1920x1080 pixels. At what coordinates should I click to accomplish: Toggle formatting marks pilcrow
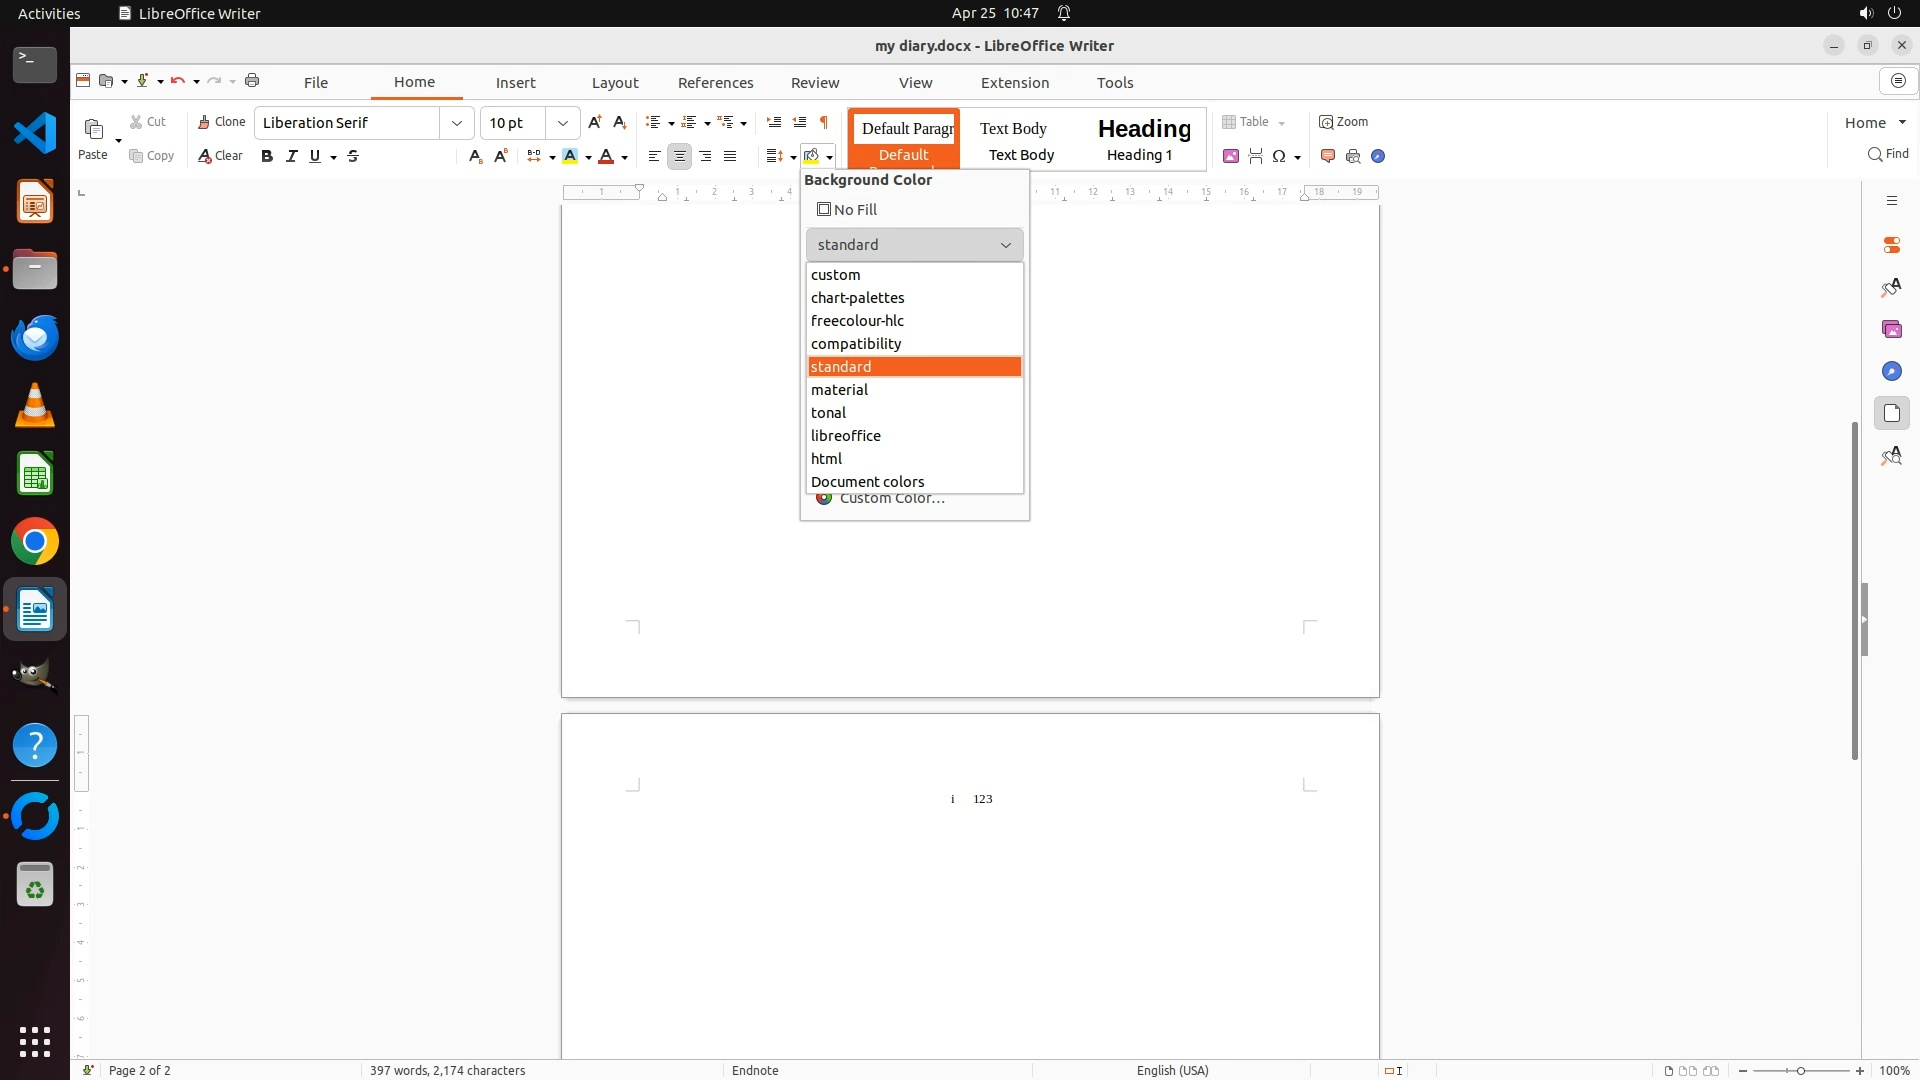[x=824, y=122]
